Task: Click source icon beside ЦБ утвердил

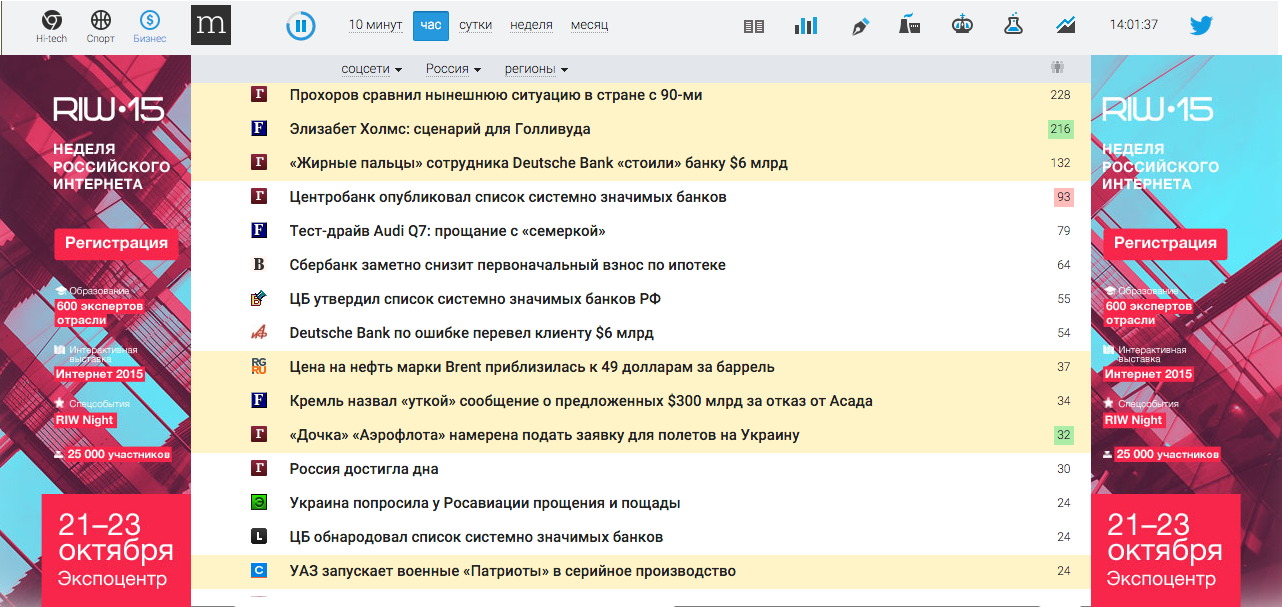Action: point(259,299)
